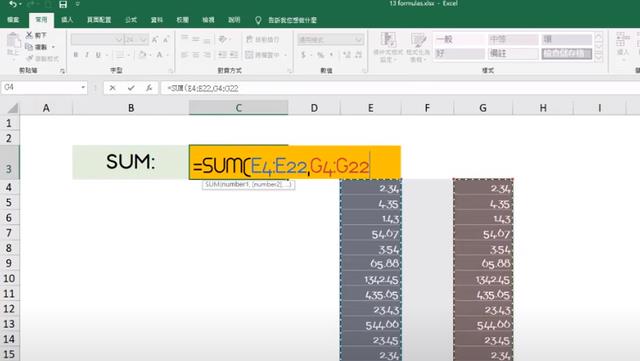Select column C header
Viewport: 640px width, 361px height.
(238, 108)
